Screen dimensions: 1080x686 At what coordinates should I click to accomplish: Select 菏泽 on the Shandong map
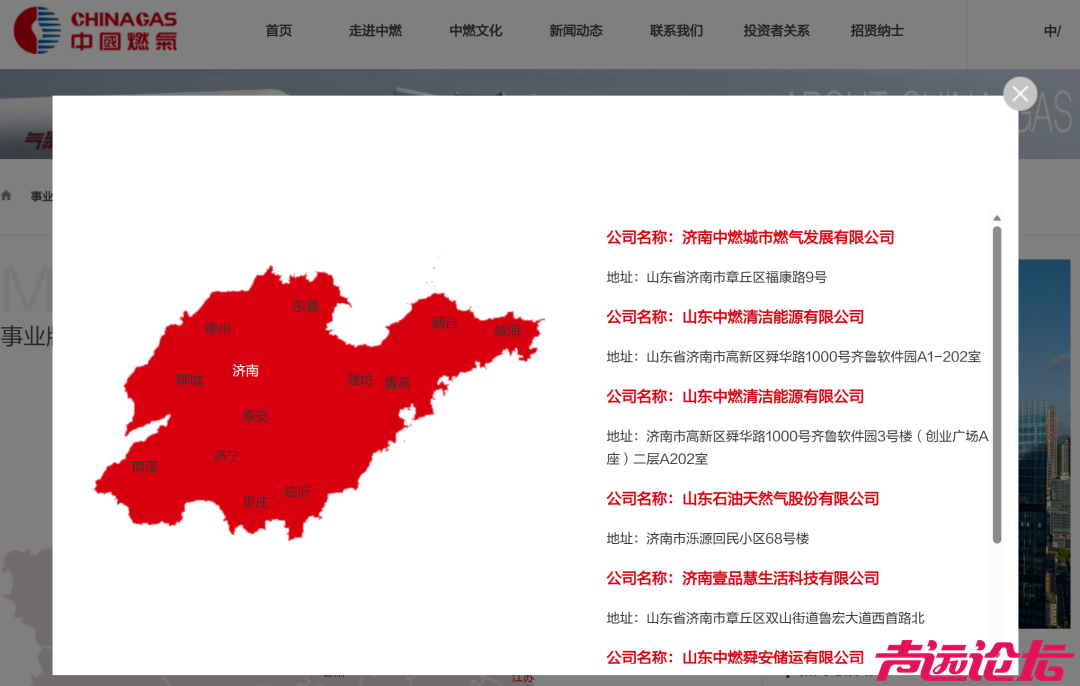pyautogui.click(x=145, y=467)
